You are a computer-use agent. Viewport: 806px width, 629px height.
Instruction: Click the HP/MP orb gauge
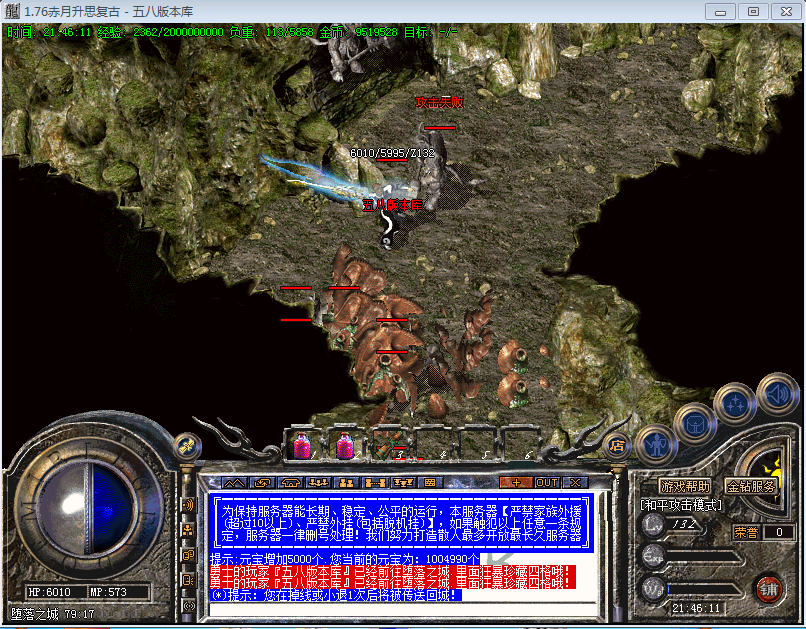point(88,507)
